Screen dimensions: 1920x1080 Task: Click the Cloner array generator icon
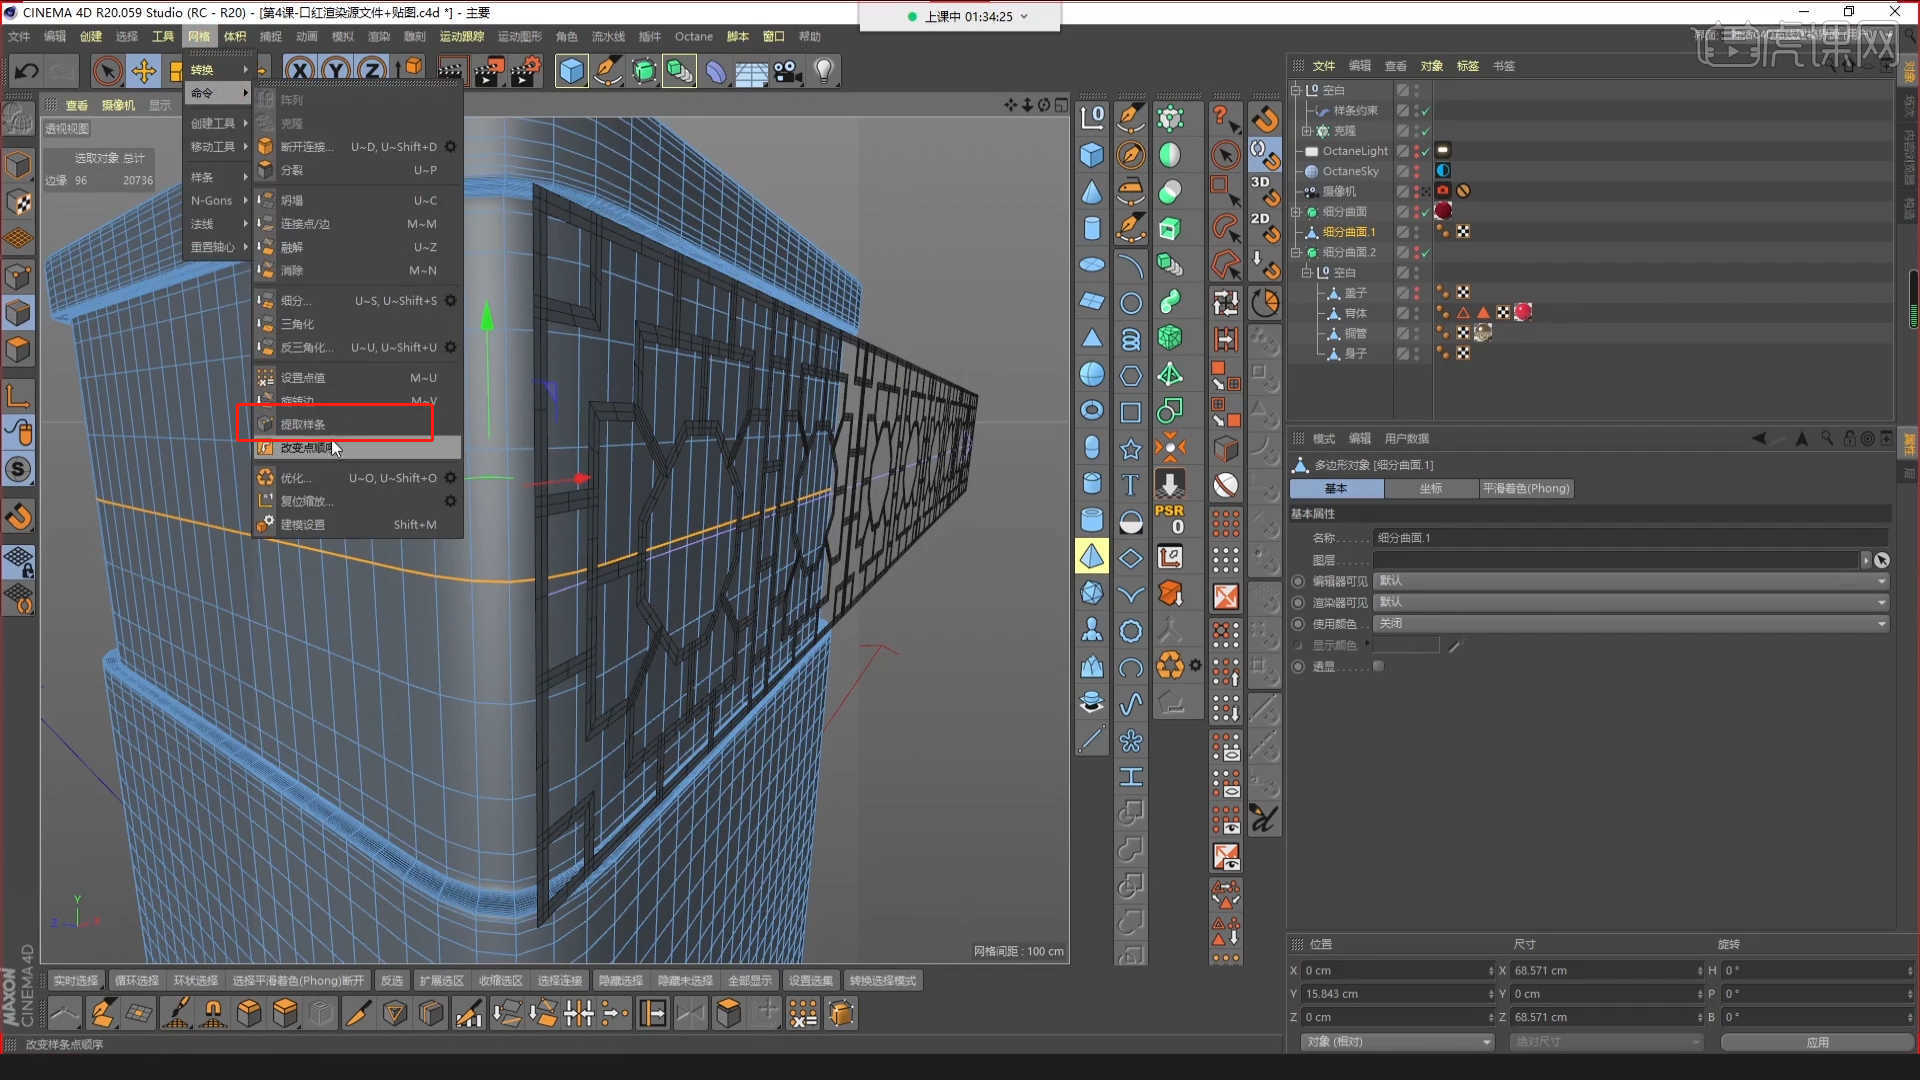(x=680, y=71)
